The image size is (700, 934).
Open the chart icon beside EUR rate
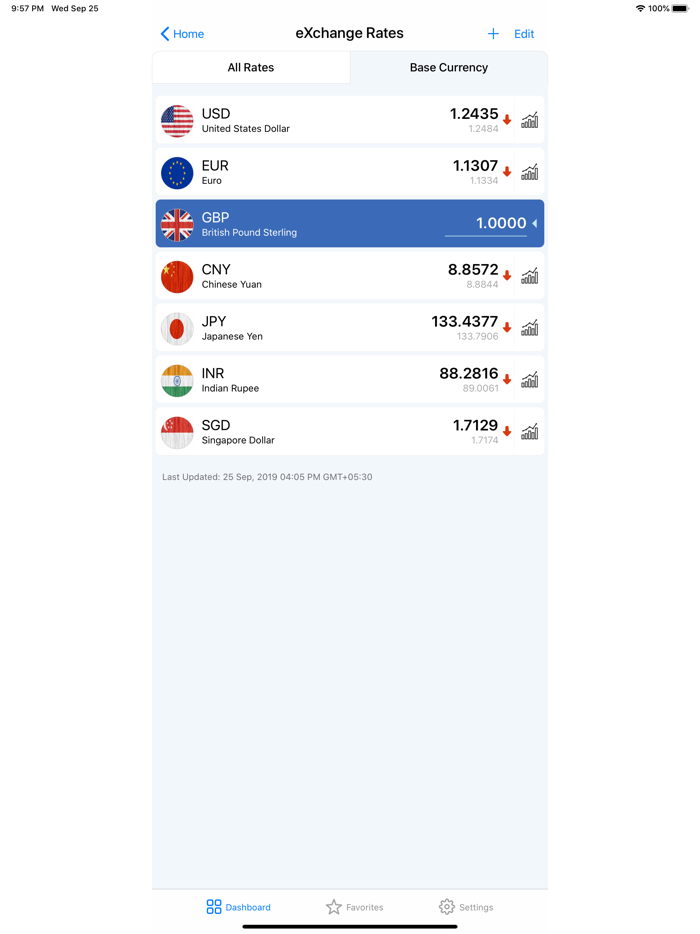529,172
